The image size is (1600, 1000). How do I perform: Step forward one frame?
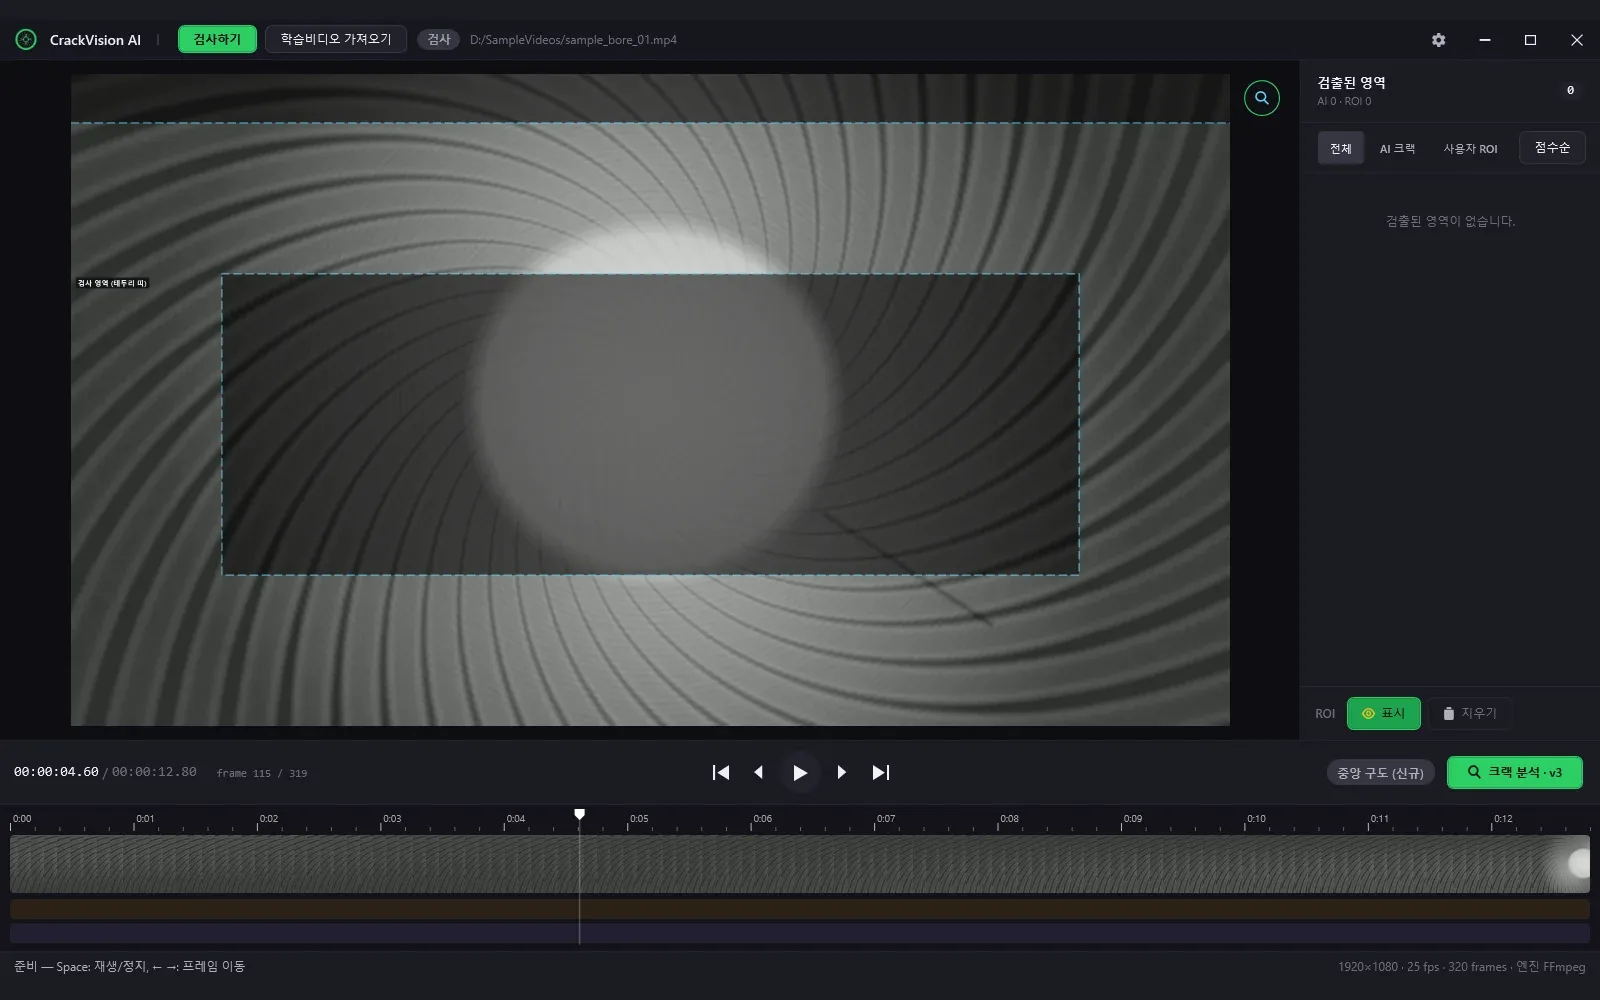pos(841,772)
